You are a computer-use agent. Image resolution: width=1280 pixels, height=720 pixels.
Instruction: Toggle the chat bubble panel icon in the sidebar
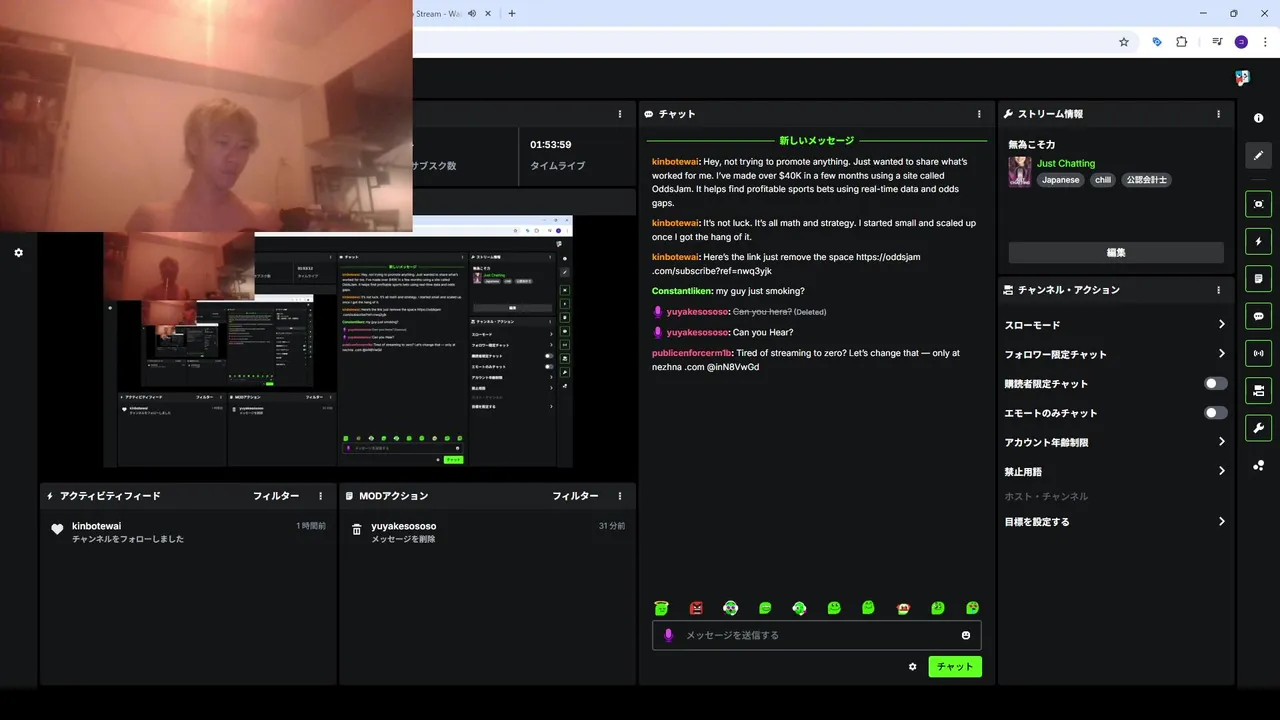point(1258,316)
